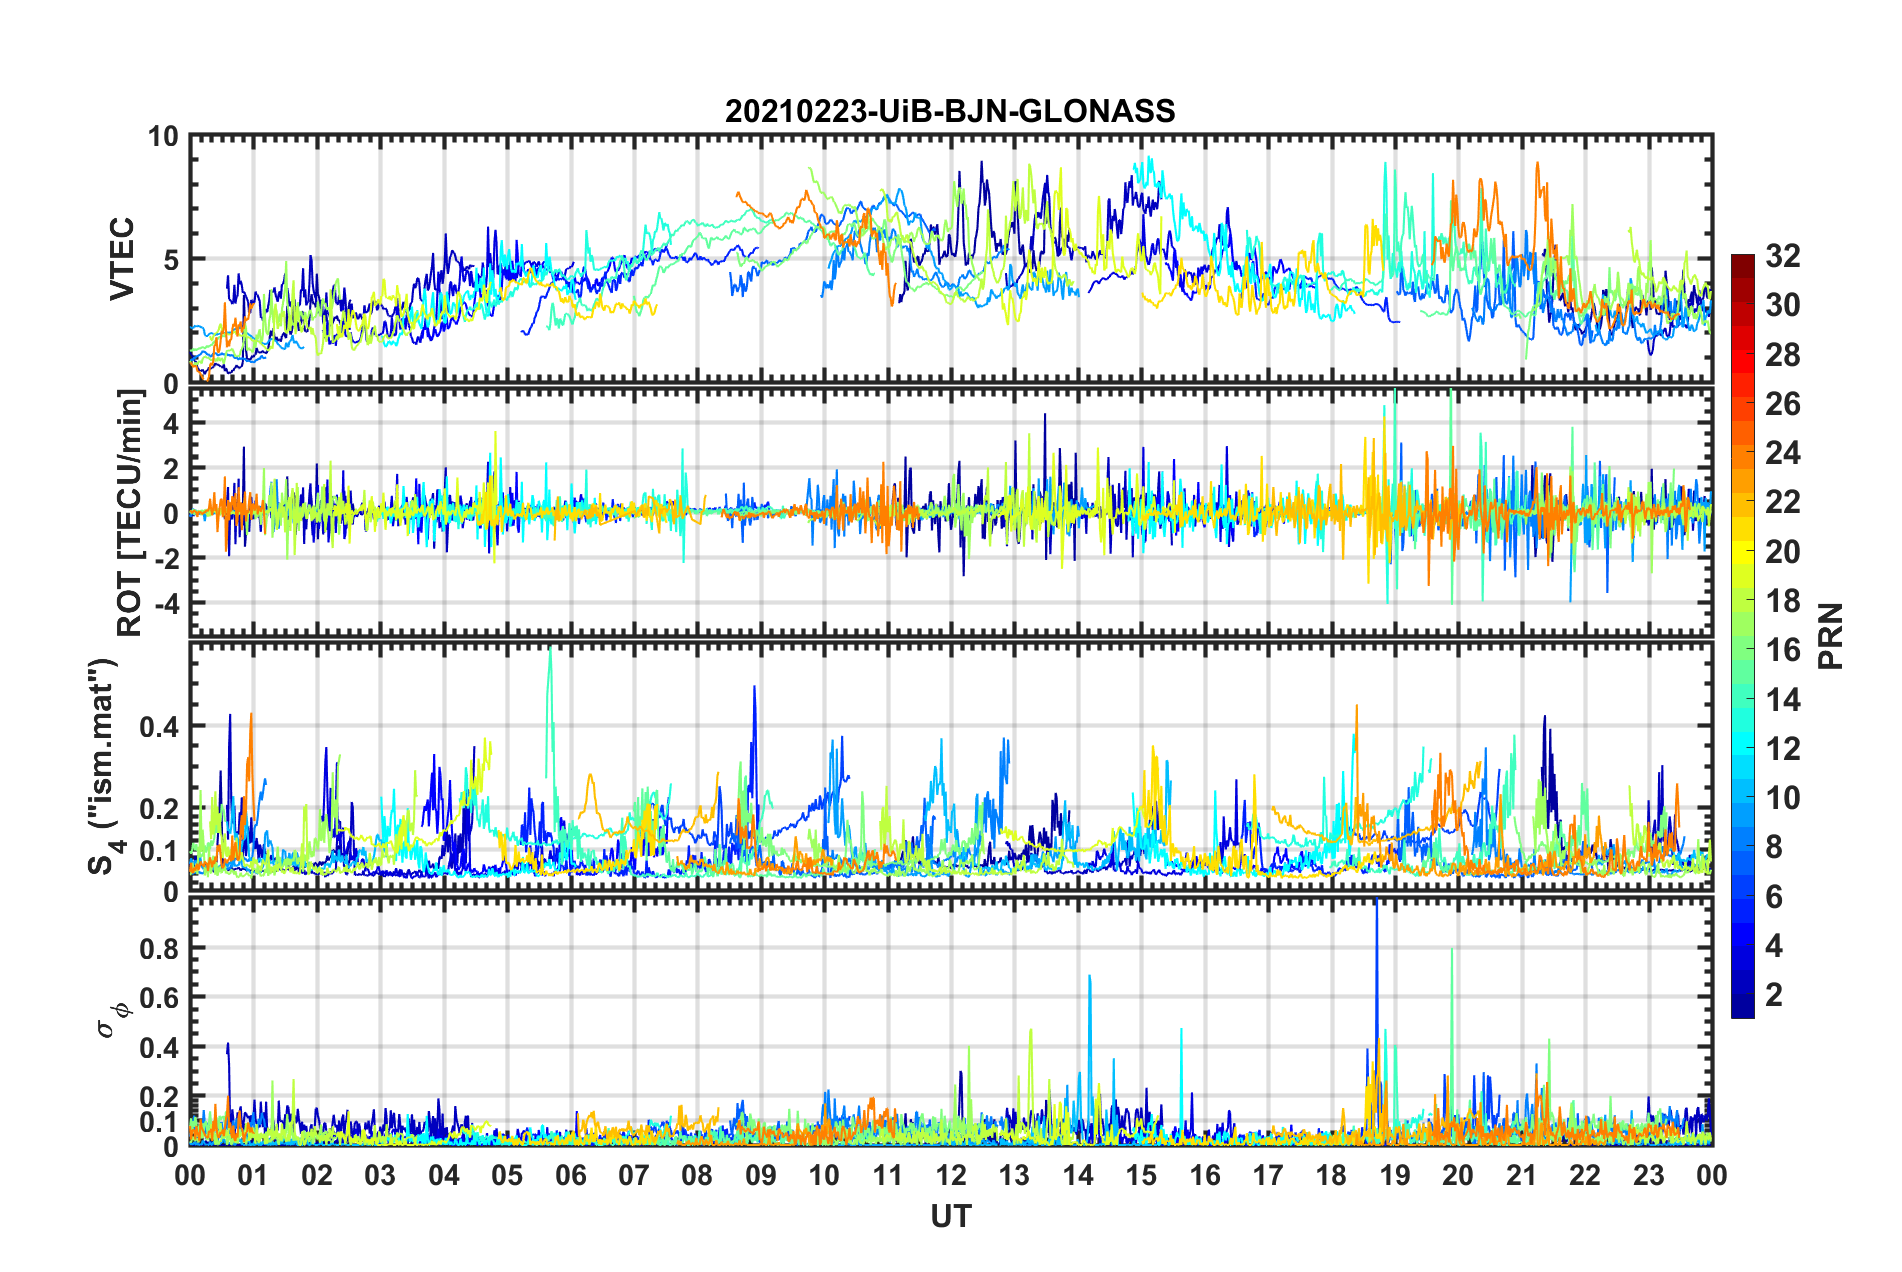Click x-axis tick label 23
Image resolution: width=1902 pixels, height=1272 pixels.
1648,1176
